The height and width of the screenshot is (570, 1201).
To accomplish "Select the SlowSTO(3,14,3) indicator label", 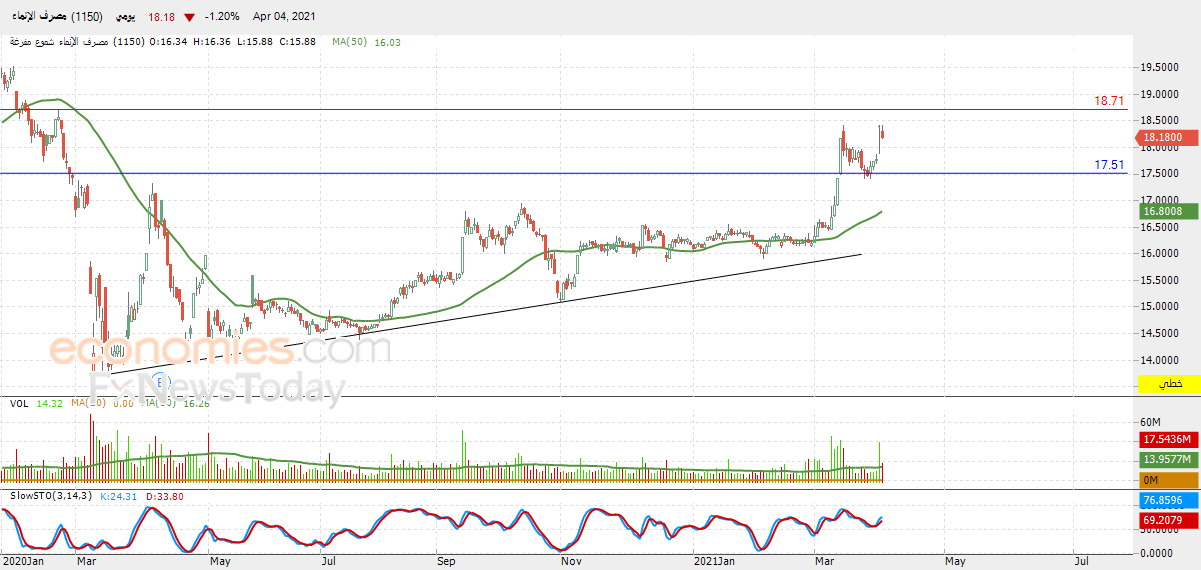I will point(50,496).
